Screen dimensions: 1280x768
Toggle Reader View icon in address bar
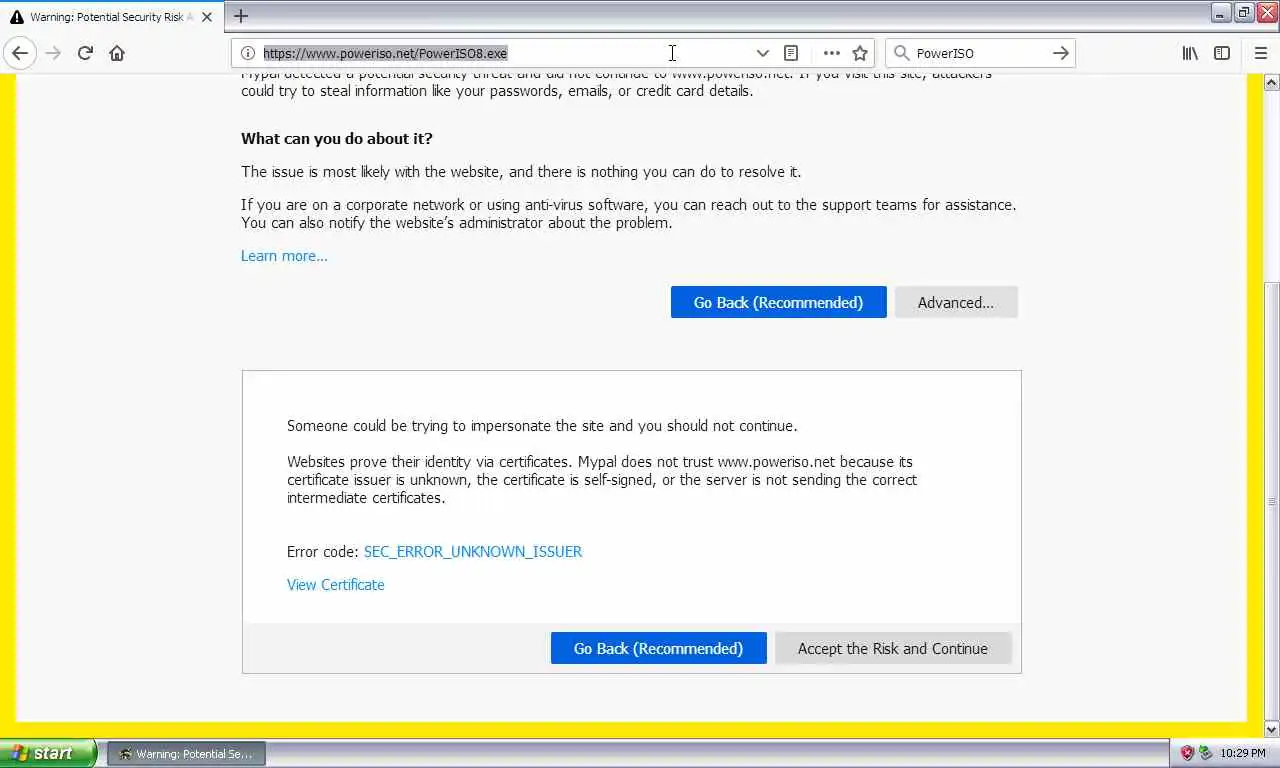tap(791, 53)
